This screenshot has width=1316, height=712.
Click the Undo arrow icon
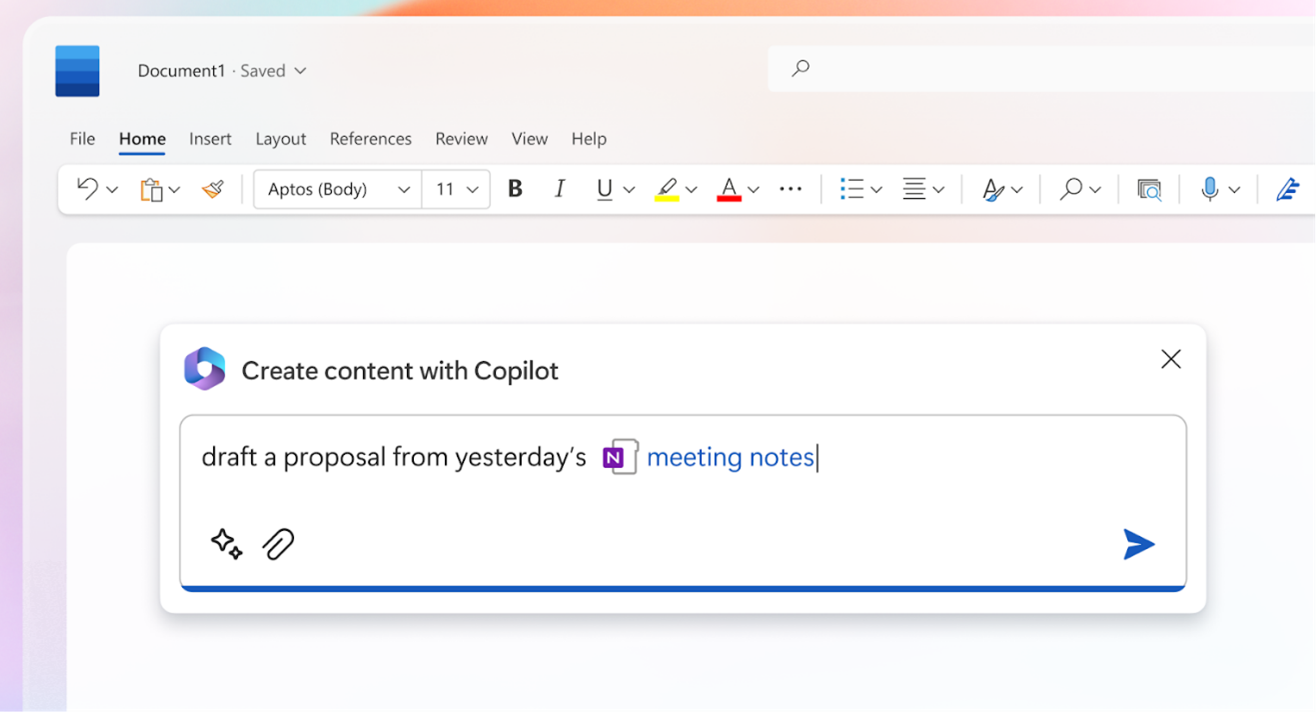click(x=87, y=188)
